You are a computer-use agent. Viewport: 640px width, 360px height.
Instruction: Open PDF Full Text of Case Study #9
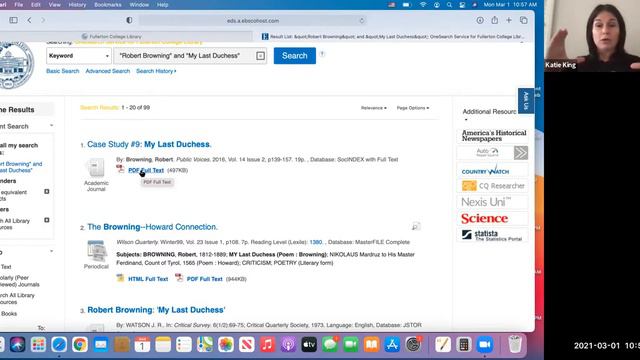click(x=146, y=170)
